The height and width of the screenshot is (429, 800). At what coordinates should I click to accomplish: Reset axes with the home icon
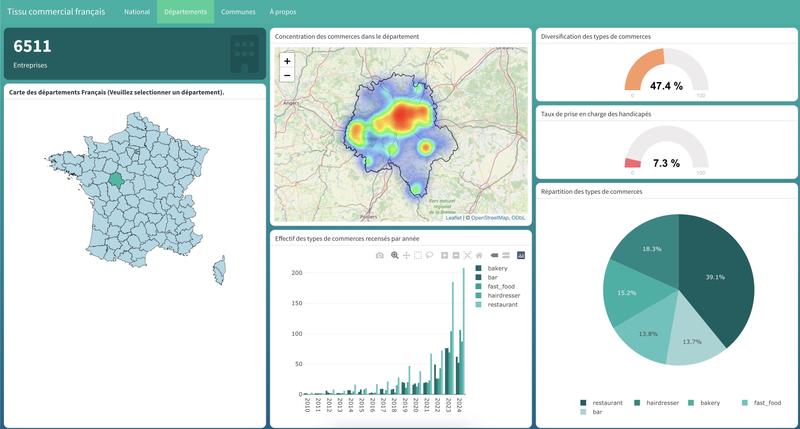(x=479, y=255)
